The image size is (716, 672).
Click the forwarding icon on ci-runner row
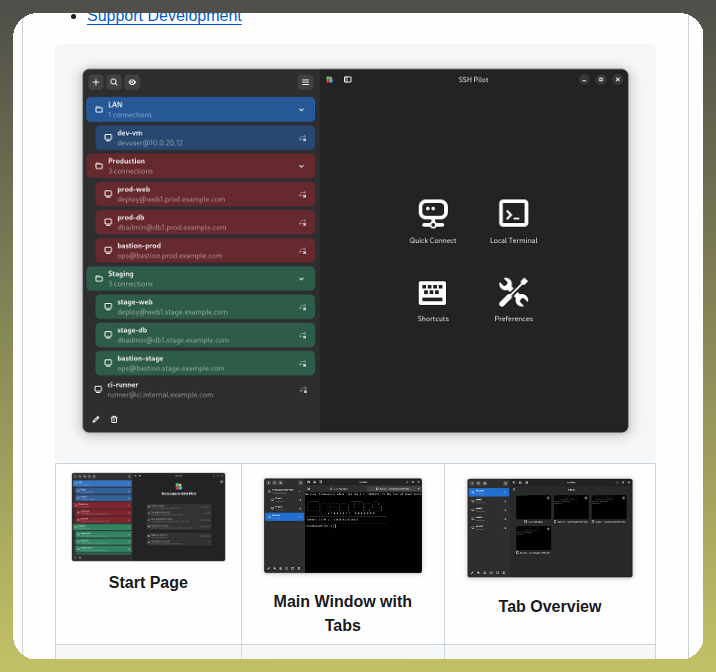click(304, 390)
